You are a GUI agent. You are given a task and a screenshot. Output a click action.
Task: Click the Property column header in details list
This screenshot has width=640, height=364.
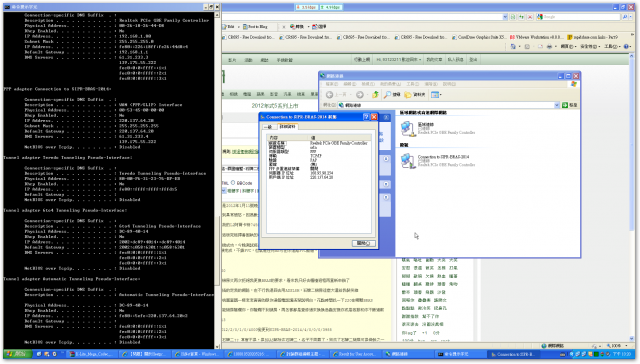pyautogui.click(x=288, y=138)
